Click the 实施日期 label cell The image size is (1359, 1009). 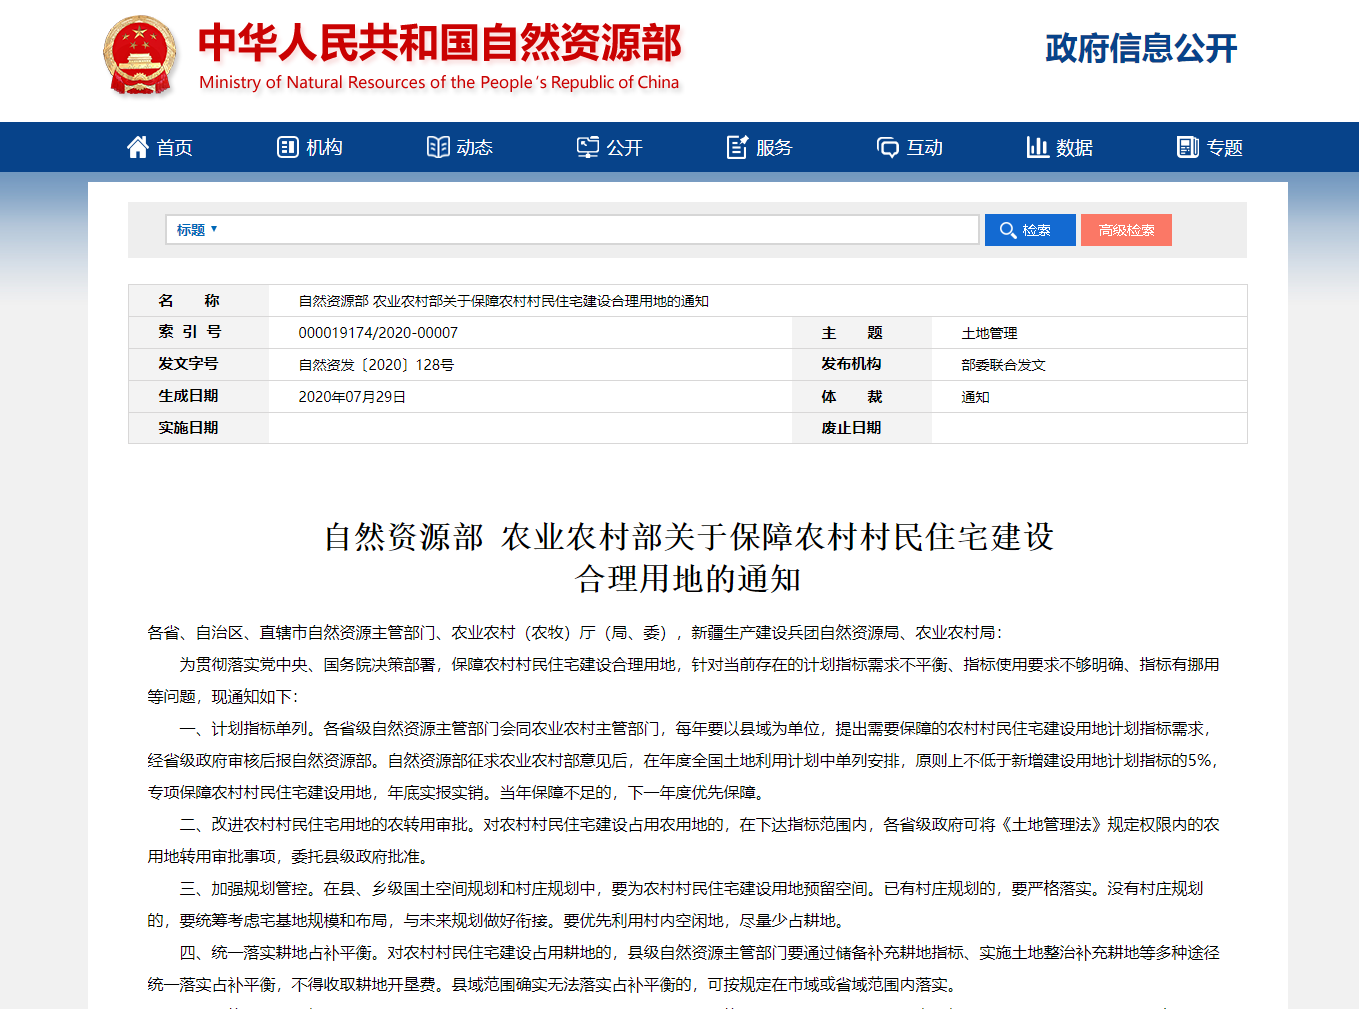[198, 428]
